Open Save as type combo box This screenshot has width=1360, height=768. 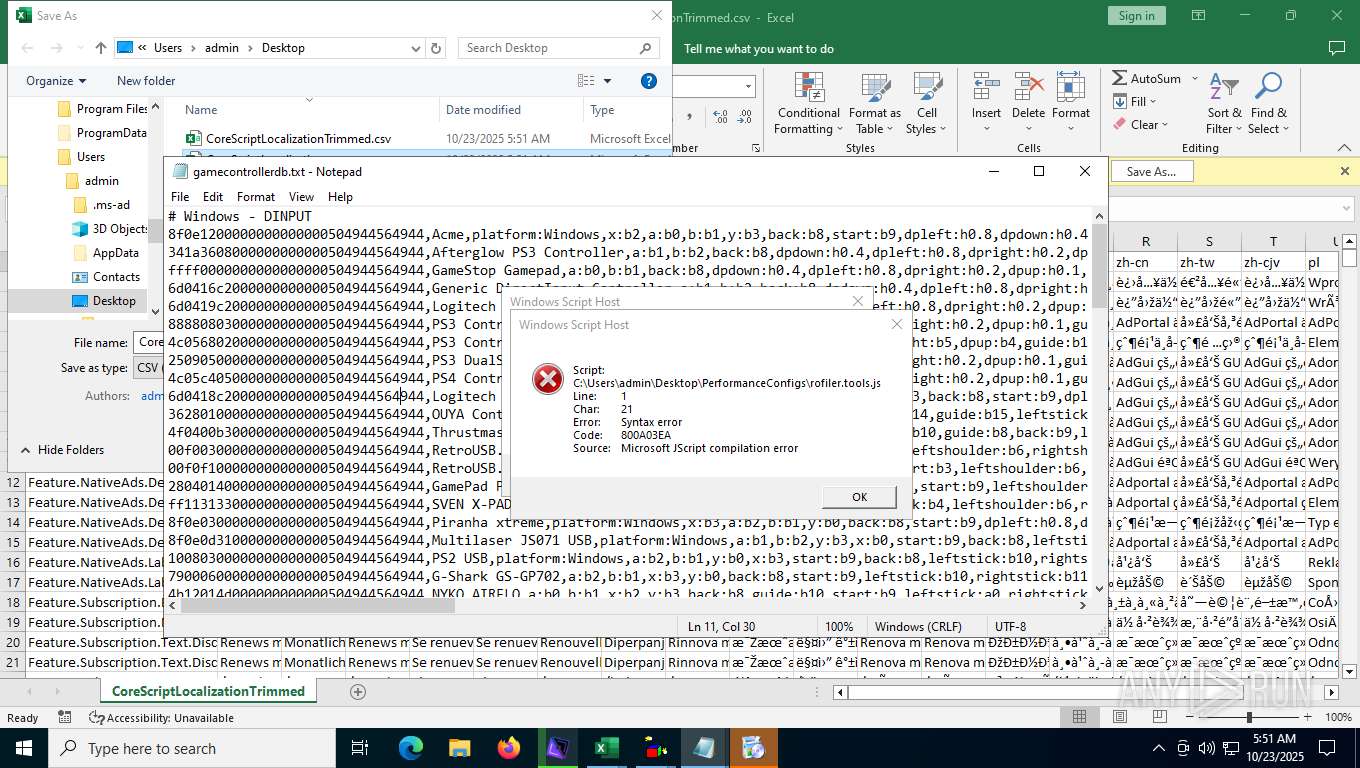click(x=148, y=368)
